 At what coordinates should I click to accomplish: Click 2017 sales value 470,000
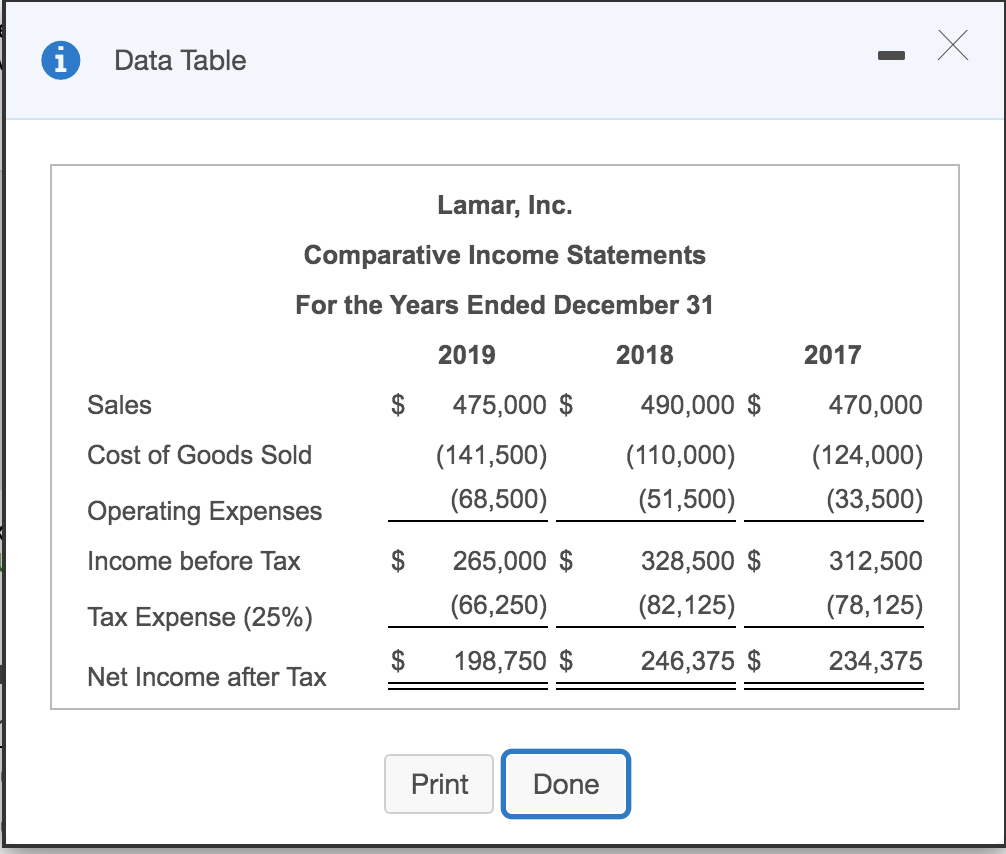(875, 405)
